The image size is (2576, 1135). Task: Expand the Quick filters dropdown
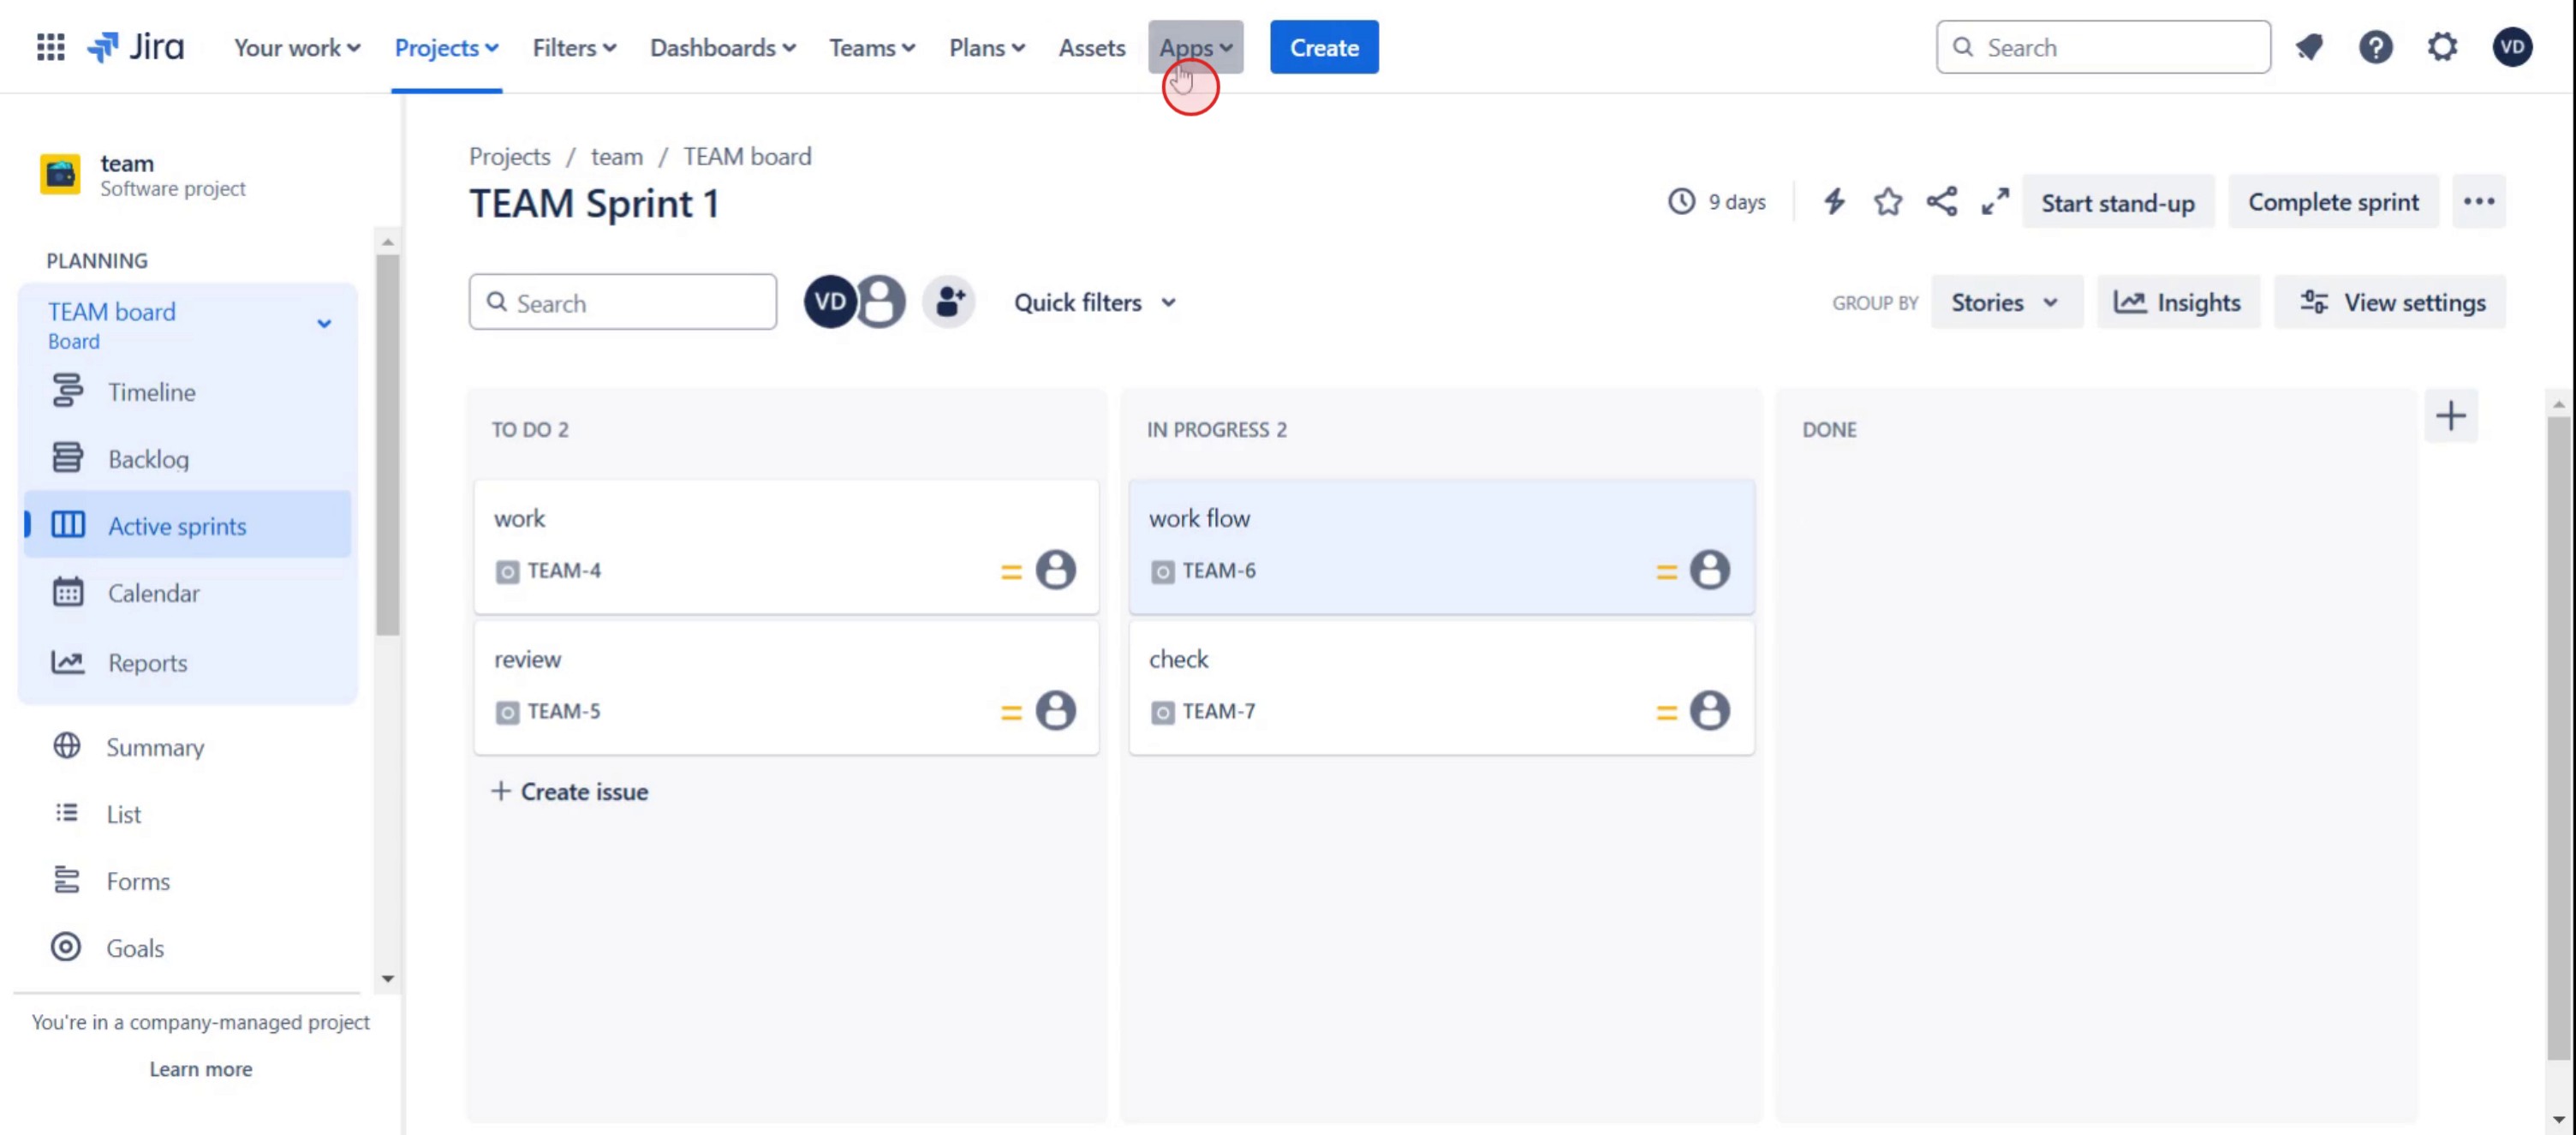tap(1094, 302)
